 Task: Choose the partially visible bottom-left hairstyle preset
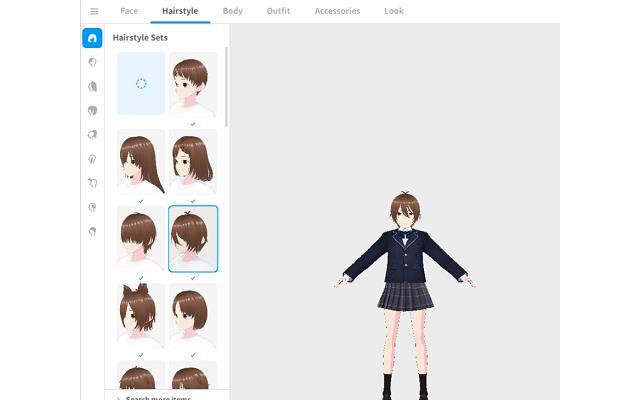click(x=141, y=375)
